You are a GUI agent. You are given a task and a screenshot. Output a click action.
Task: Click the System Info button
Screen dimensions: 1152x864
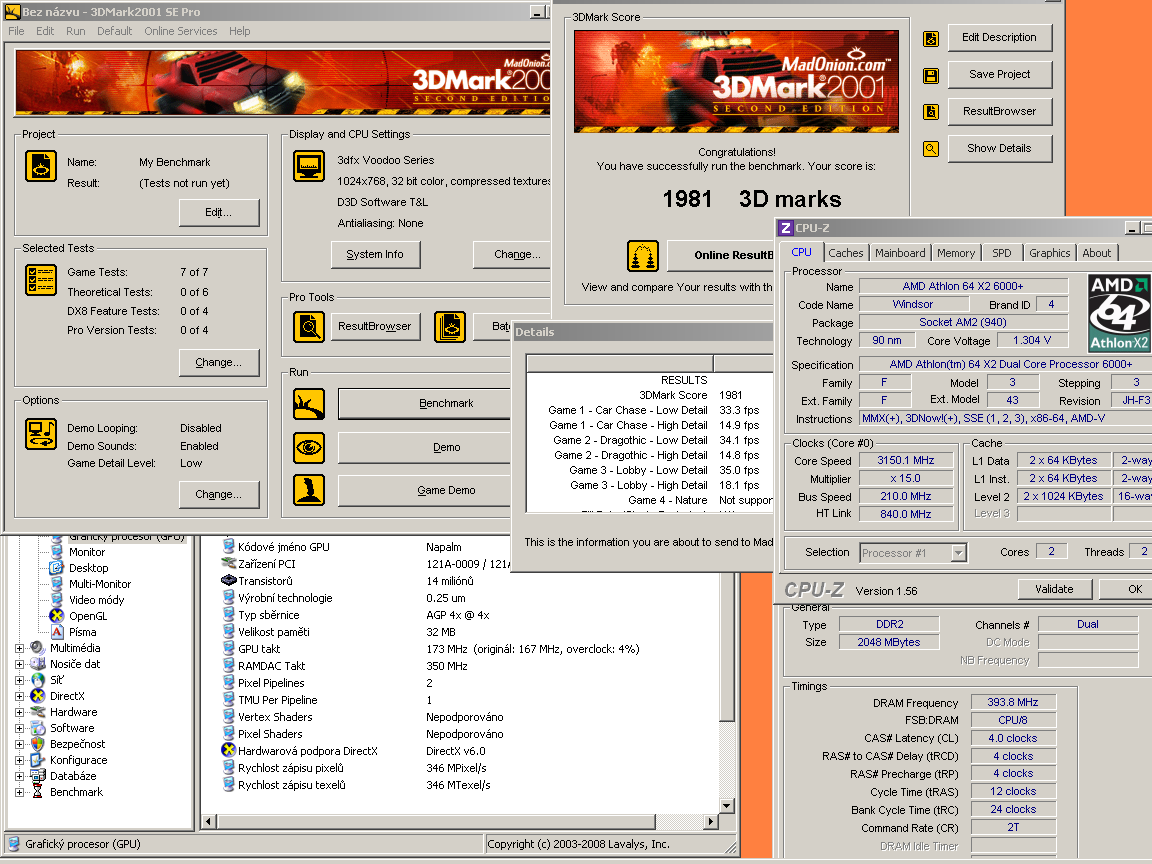coord(375,254)
